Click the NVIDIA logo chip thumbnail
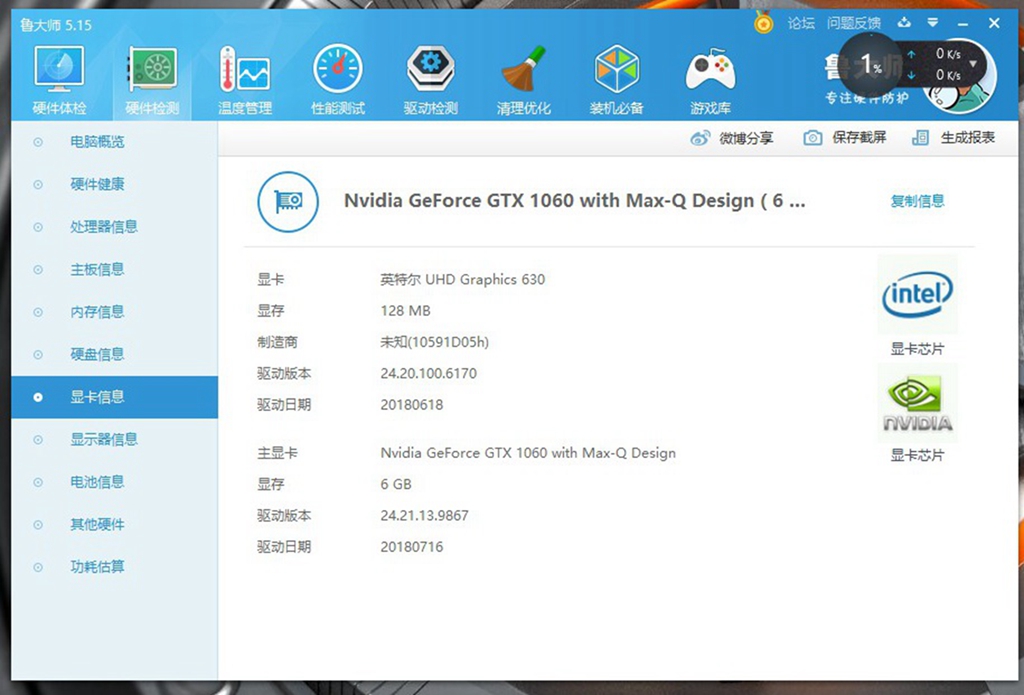This screenshot has width=1024, height=695. click(917, 402)
